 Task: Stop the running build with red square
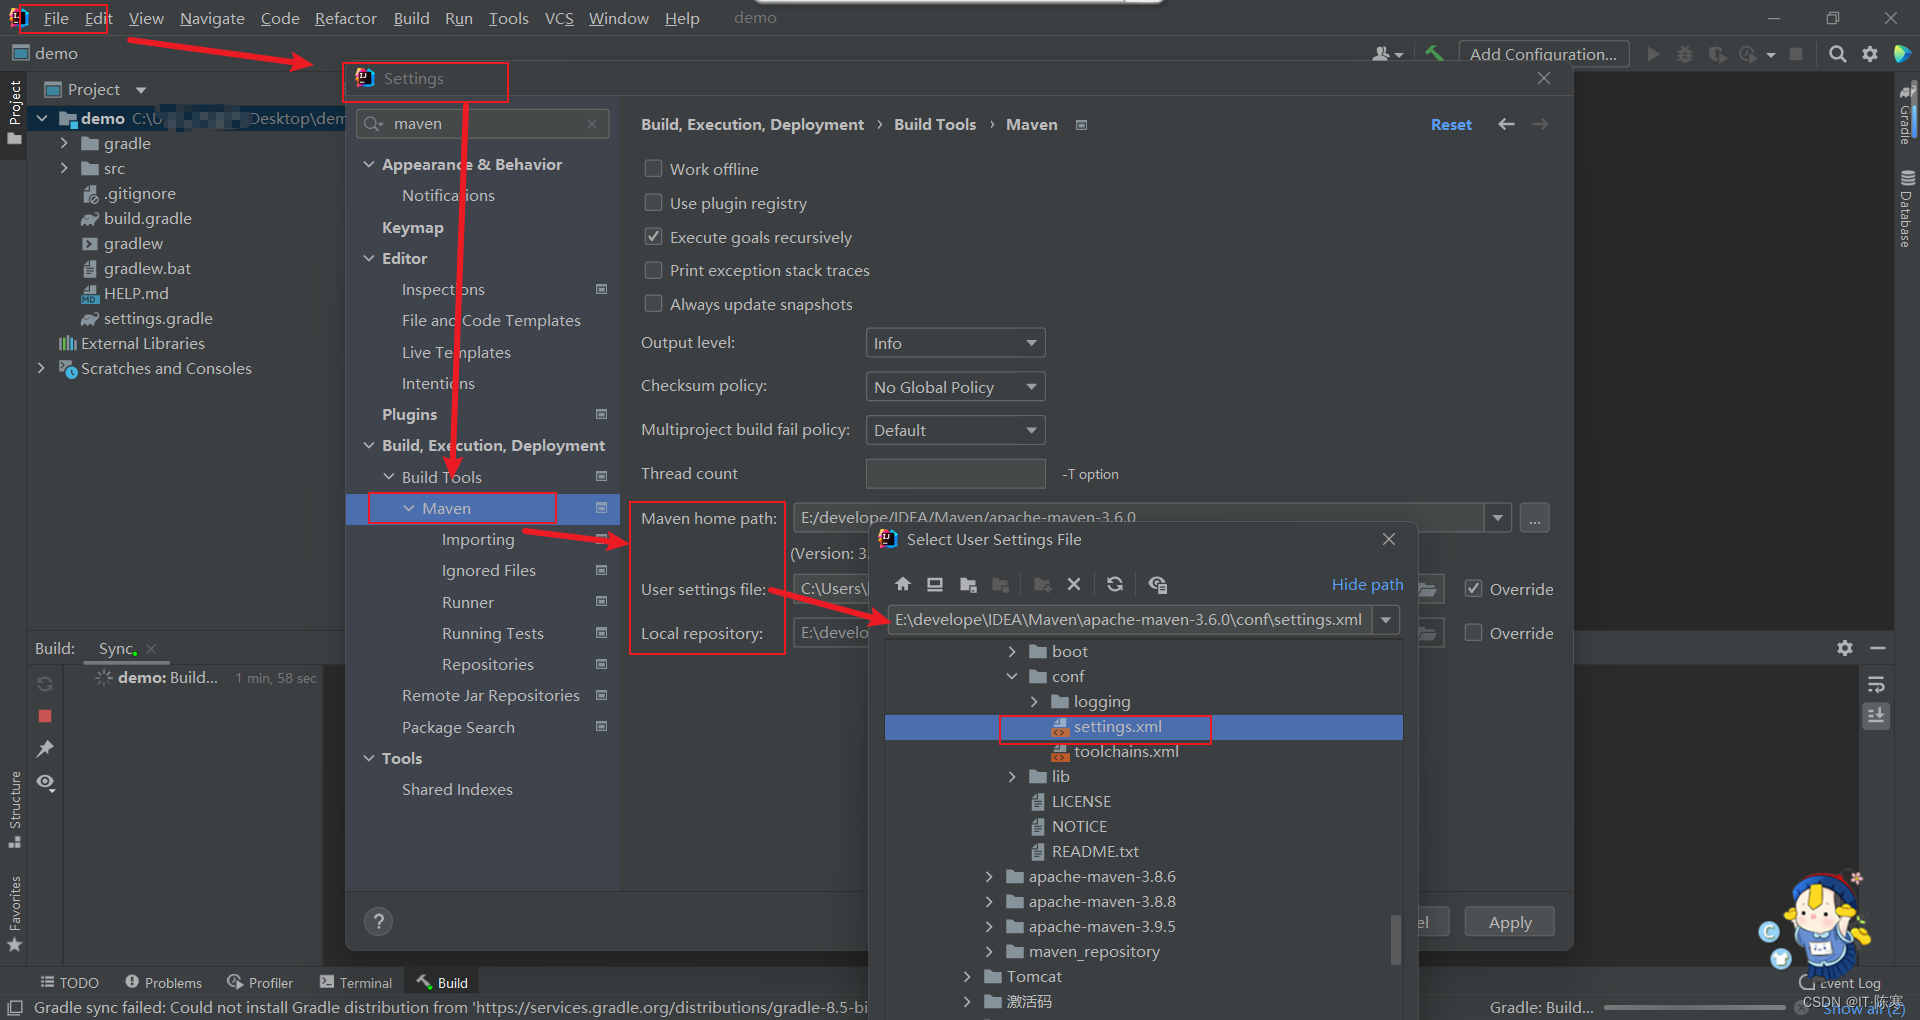click(x=45, y=716)
